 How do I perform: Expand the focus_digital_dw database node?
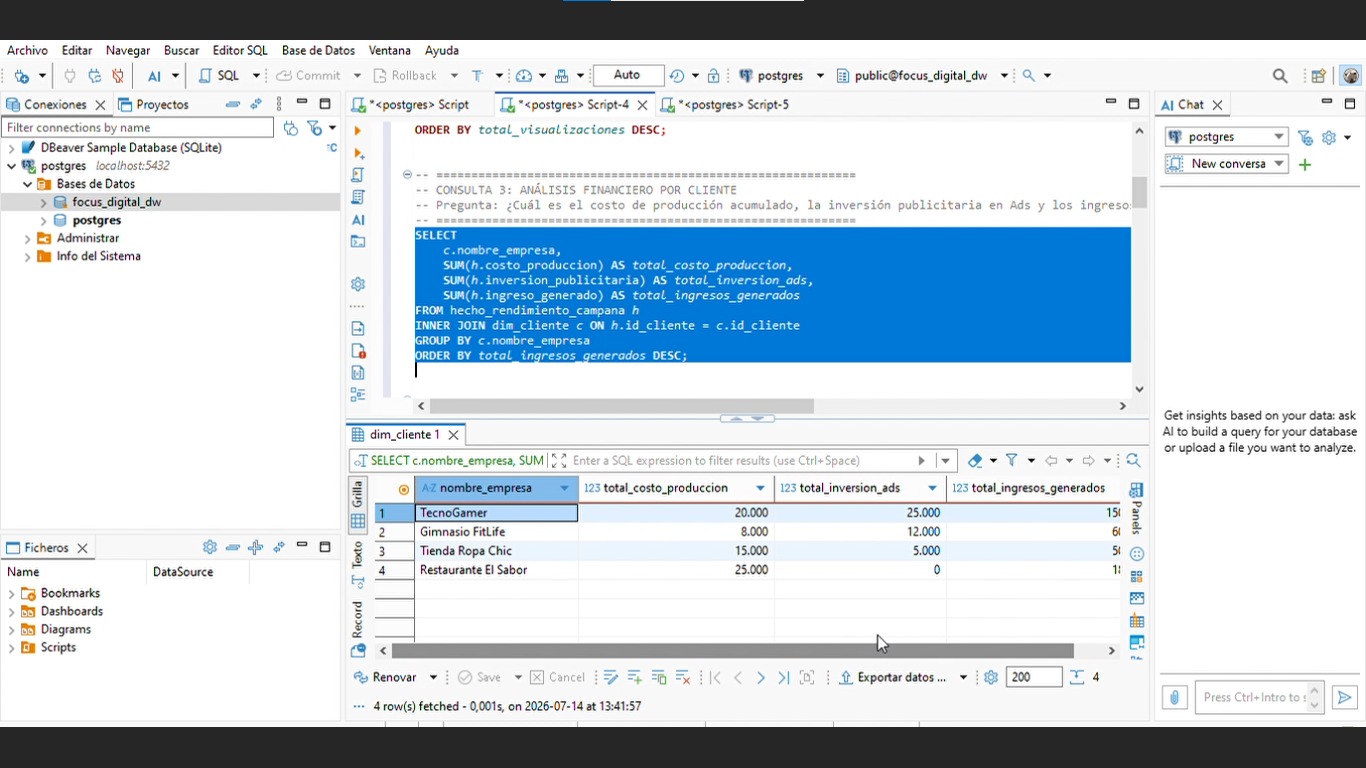click(x=44, y=202)
